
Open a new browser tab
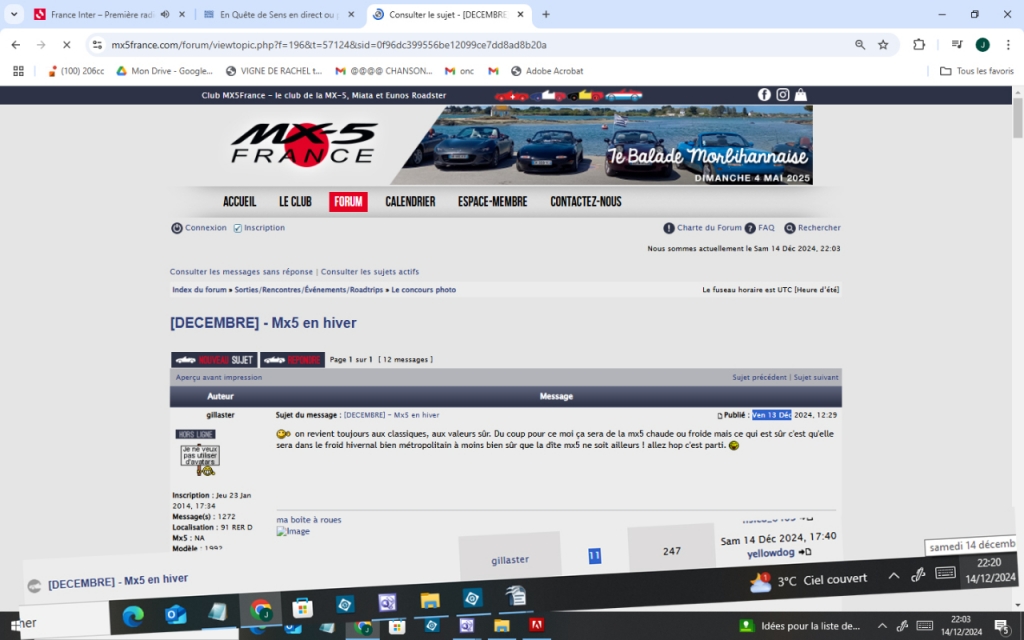coord(546,14)
